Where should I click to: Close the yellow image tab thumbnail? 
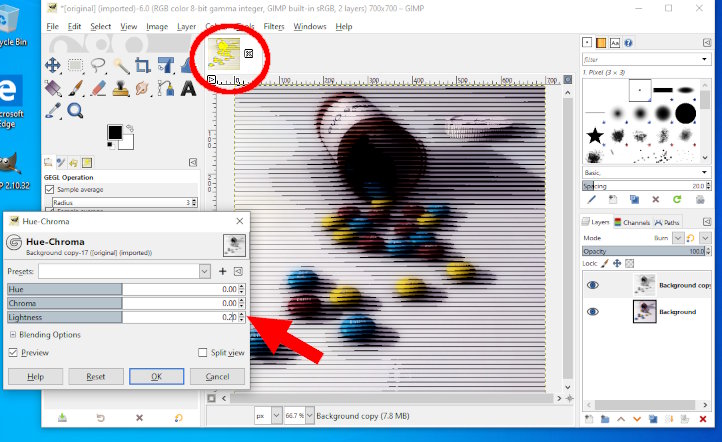(249, 54)
